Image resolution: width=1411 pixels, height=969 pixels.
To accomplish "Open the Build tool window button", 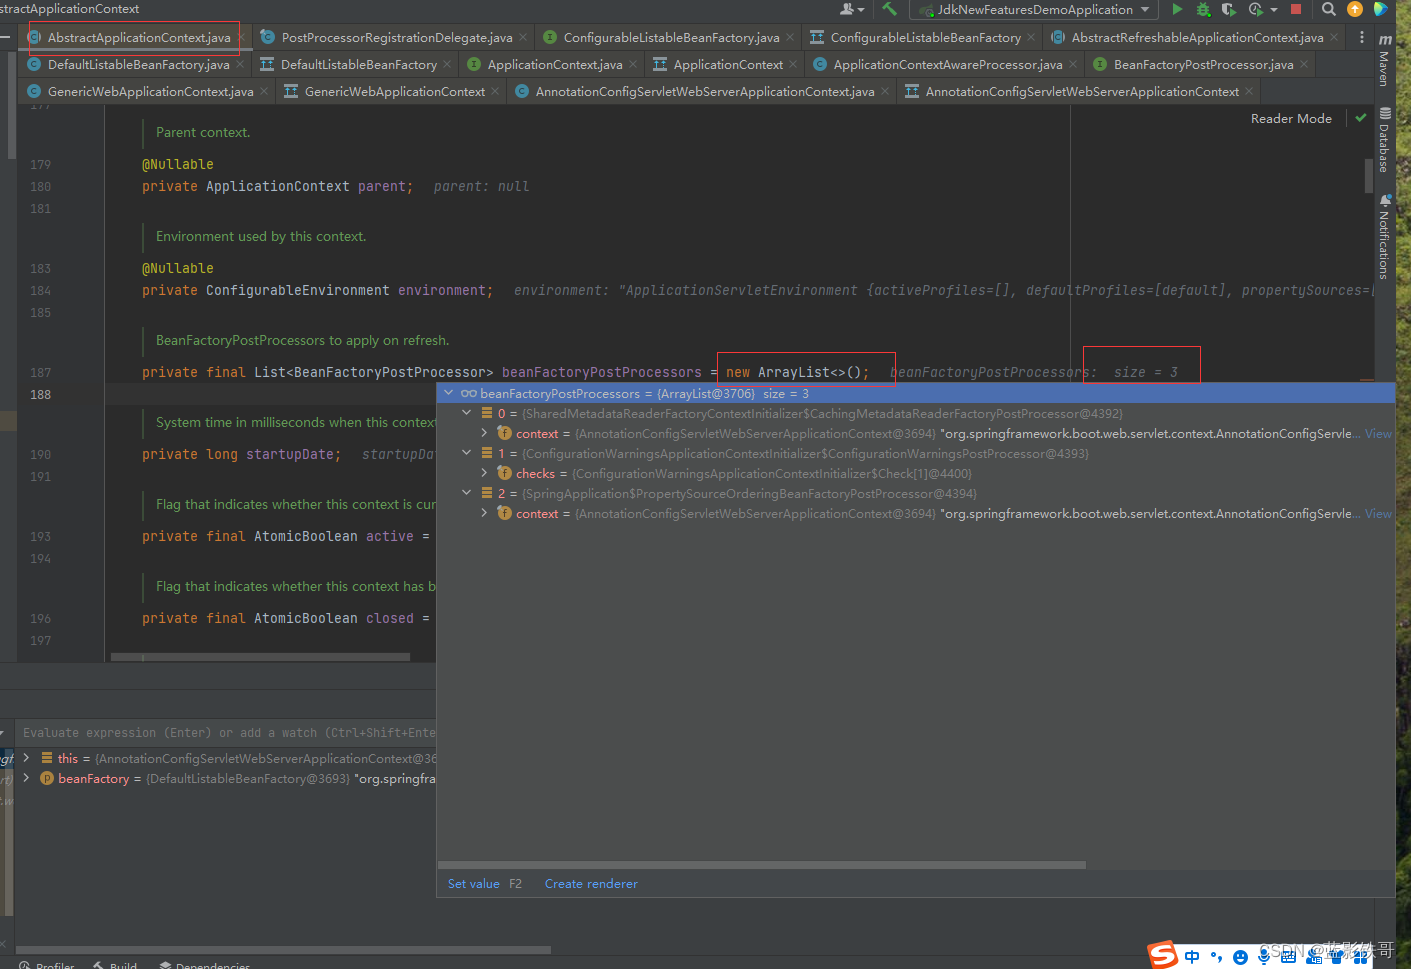I will pyautogui.click(x=115, y=965).
